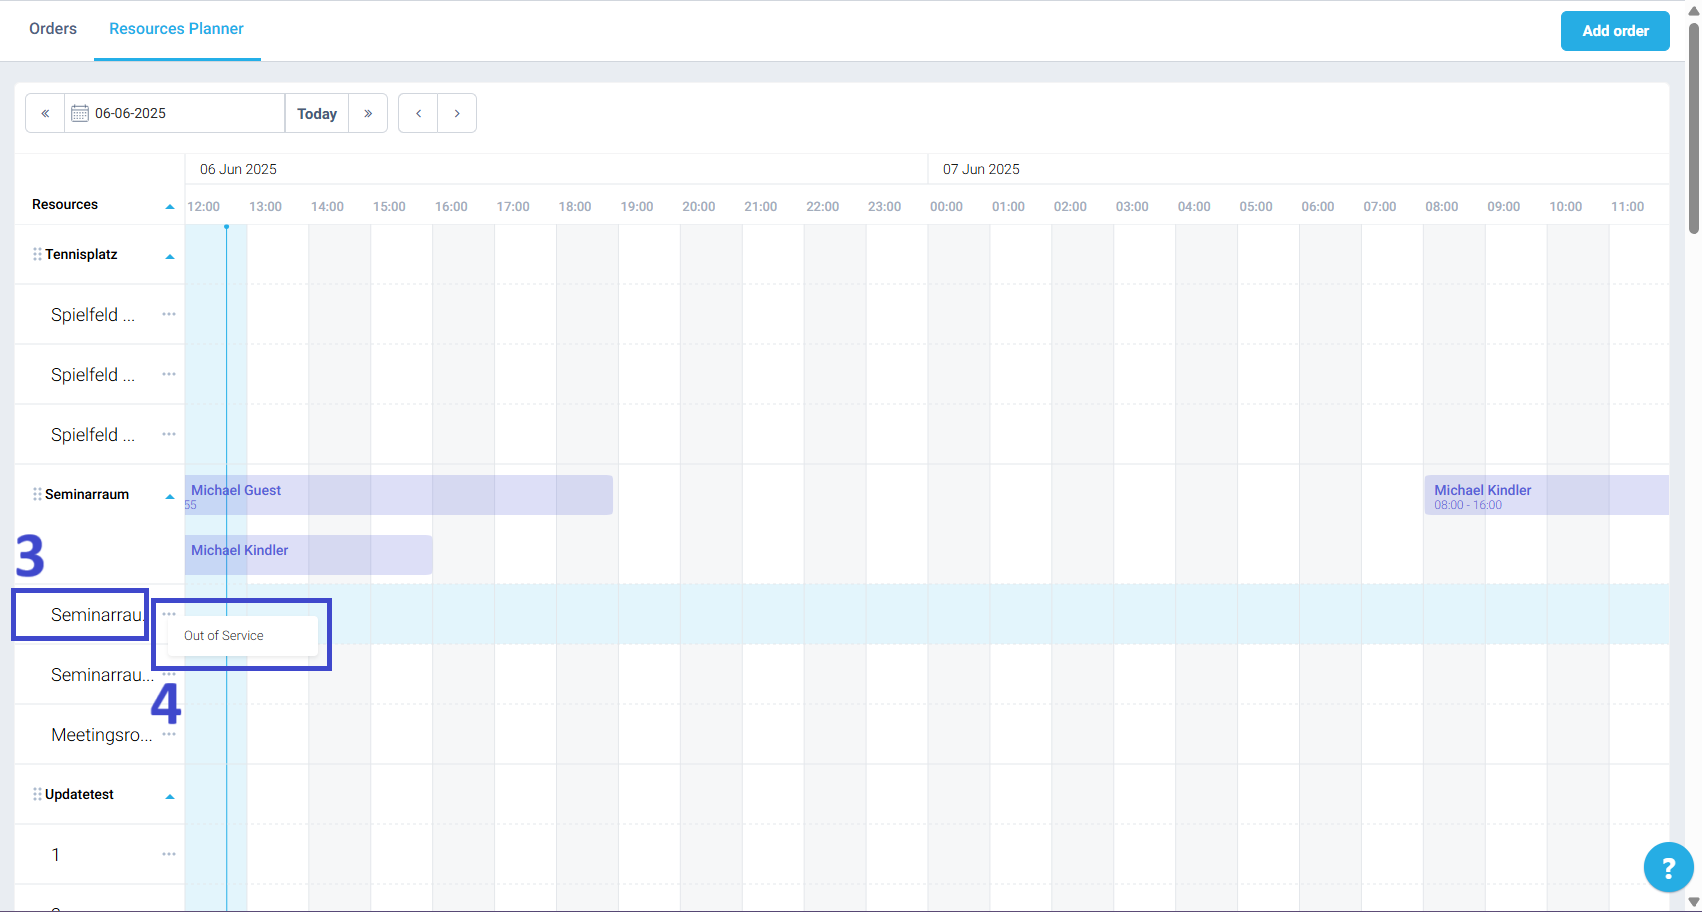Image resolution: width=1702 pixels, height=912 pixels.
Task: Collapse the Updatetest group
Action: [170, 796]
